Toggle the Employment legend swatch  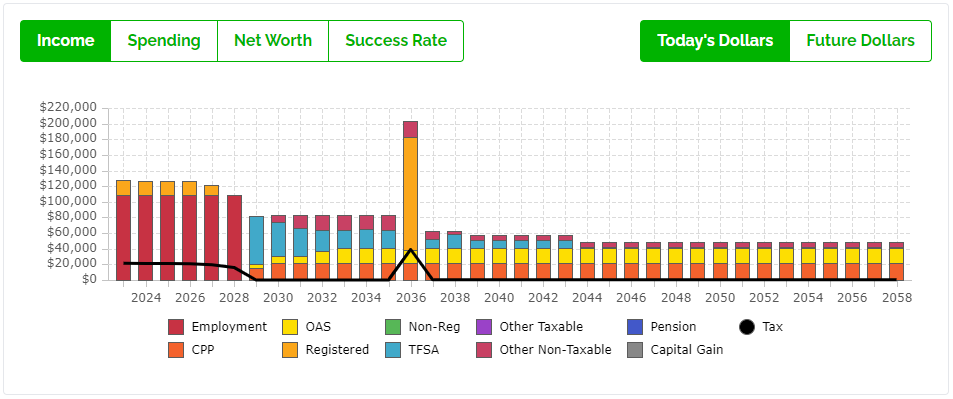point(176,327)
